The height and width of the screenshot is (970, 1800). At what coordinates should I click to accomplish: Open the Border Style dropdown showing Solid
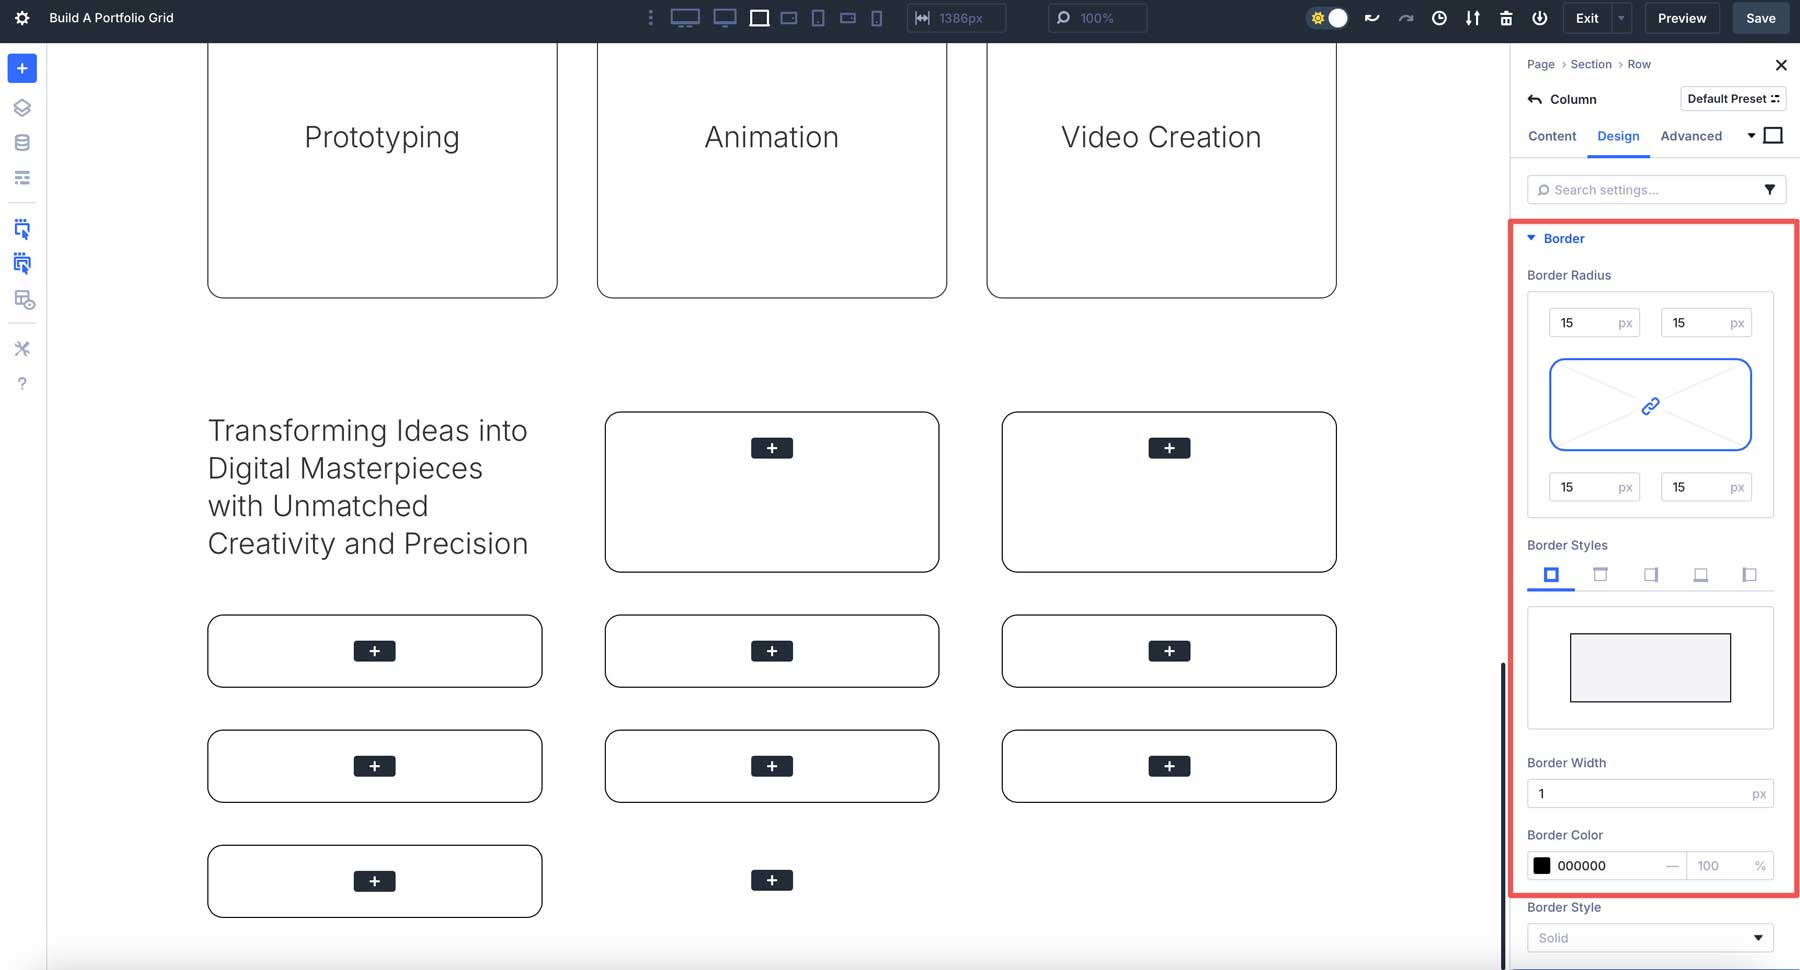point(1649,937)
